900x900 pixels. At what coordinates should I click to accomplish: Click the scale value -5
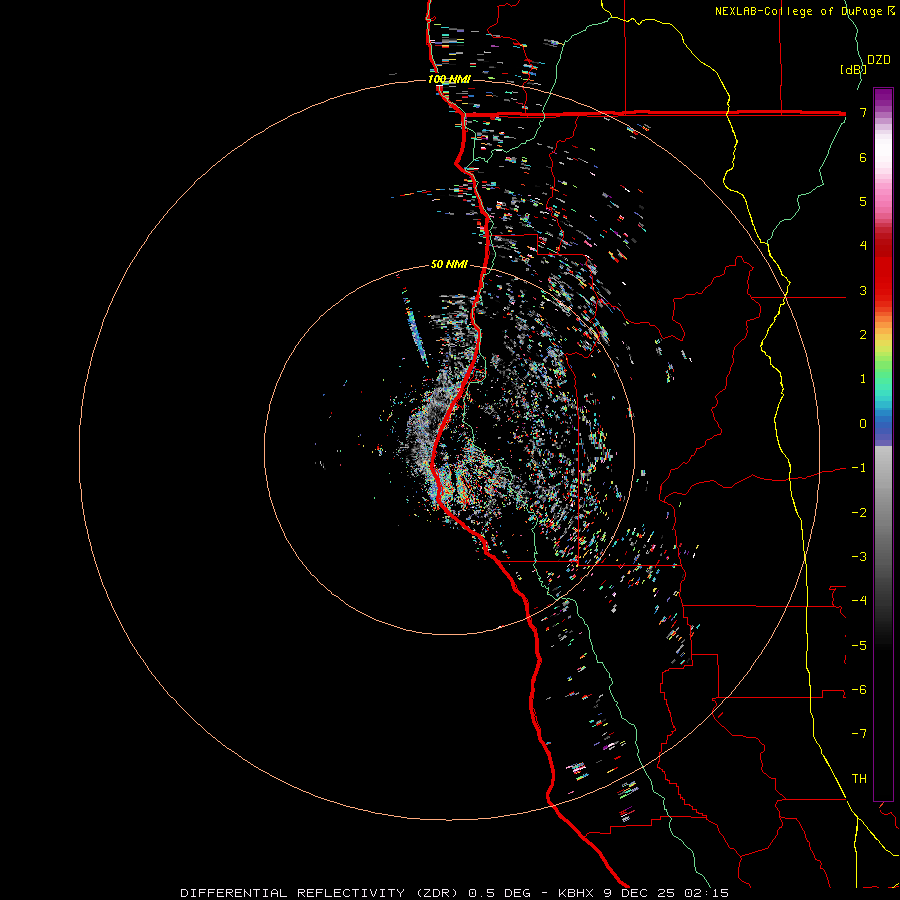(x=859, y=645)
